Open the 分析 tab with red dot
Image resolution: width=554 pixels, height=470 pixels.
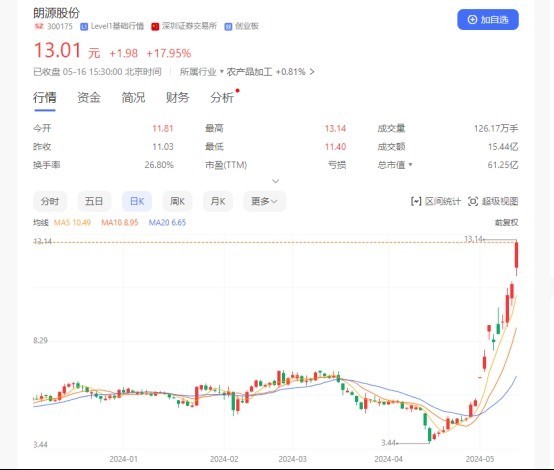(x=222, y=98)
